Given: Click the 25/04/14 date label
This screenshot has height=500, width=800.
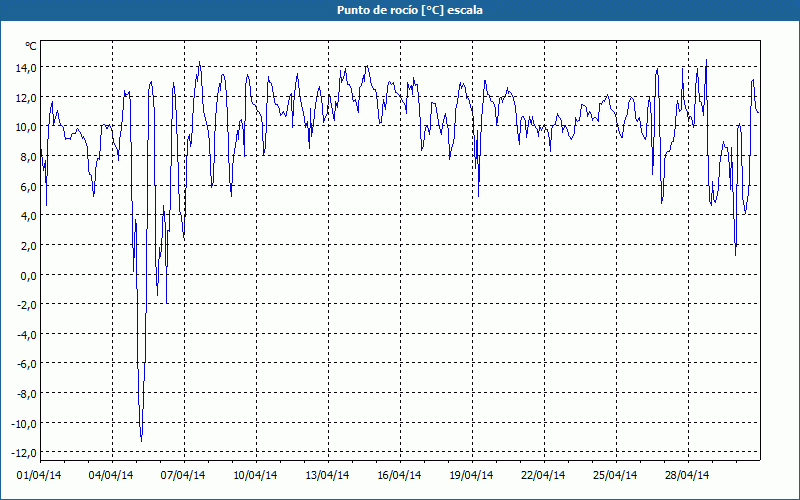Looking at the screenshot, I should click(615, 475).
